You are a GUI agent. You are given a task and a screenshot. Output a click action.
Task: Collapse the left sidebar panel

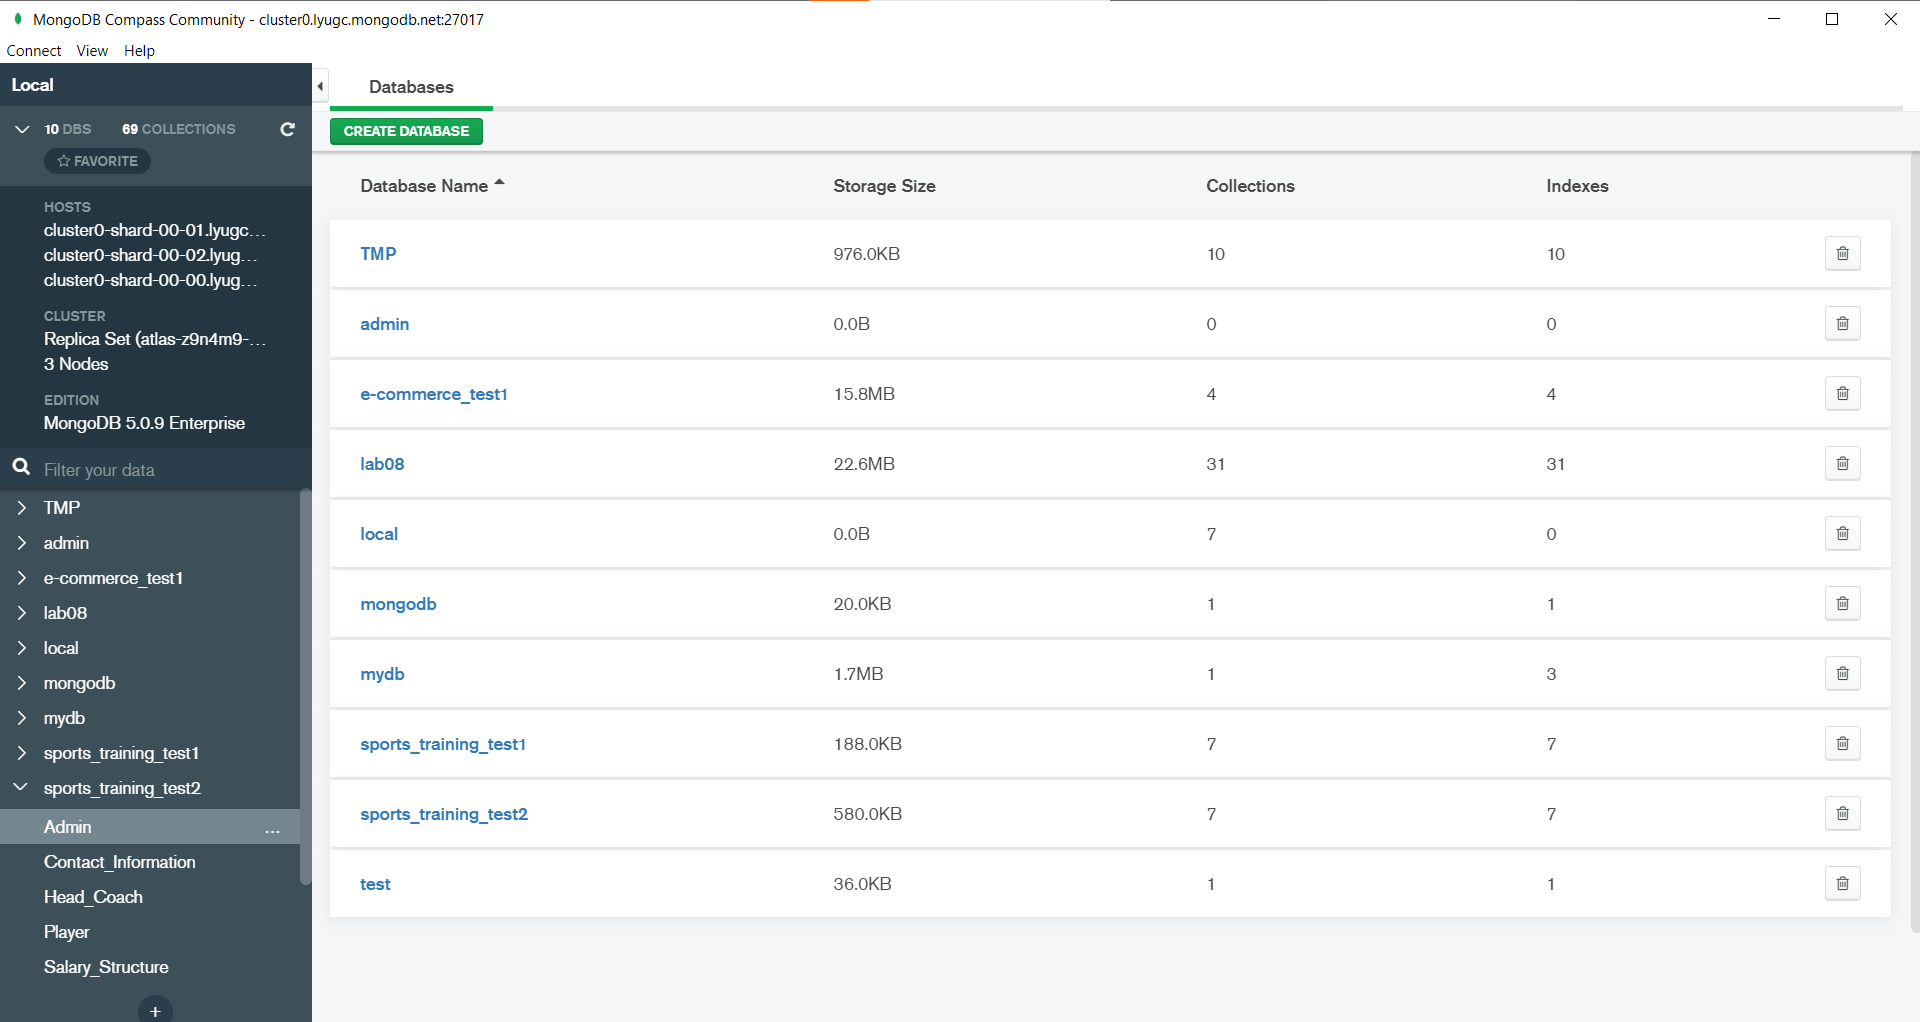(x=319, y=85)
